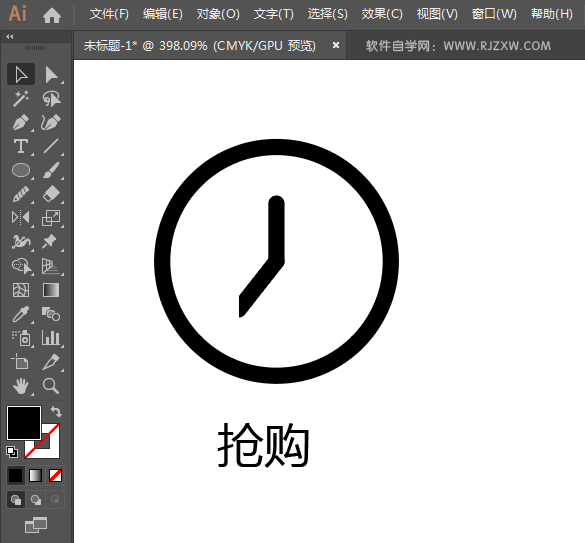
Task: Select the Eyedropper tool
Action: click(21, 314)
